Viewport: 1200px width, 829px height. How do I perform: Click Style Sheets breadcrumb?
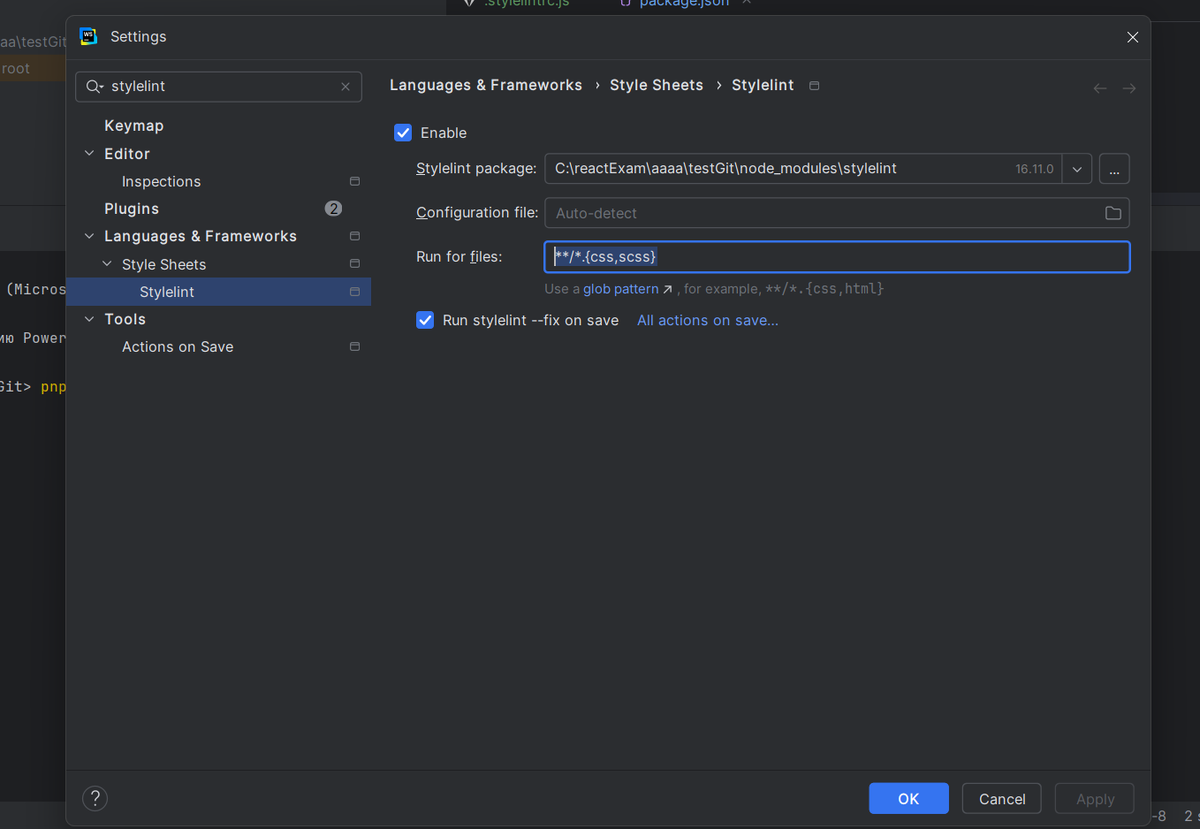tap(656, 85)
